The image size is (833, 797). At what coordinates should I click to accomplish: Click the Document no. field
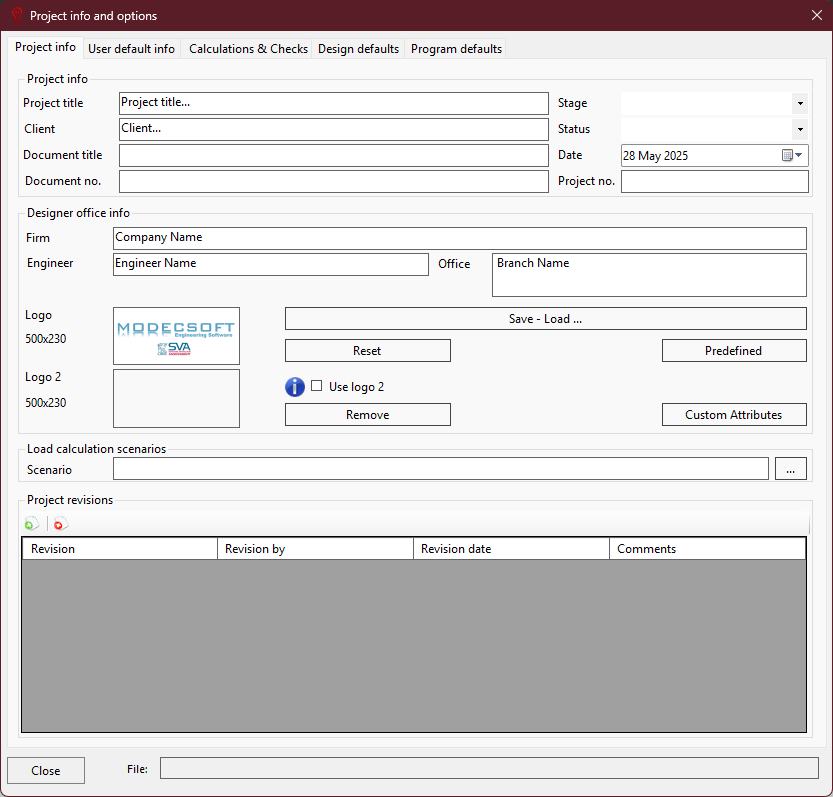(334, 182)
